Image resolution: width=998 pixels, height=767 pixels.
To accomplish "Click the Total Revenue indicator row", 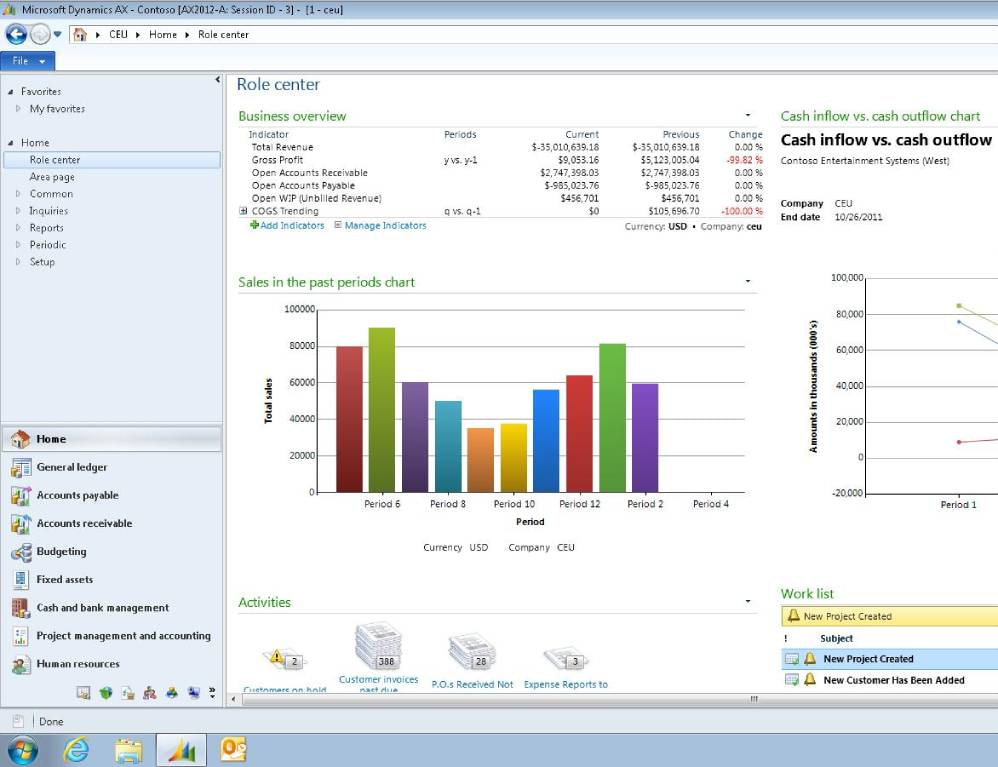I will (x=501, y=147).
